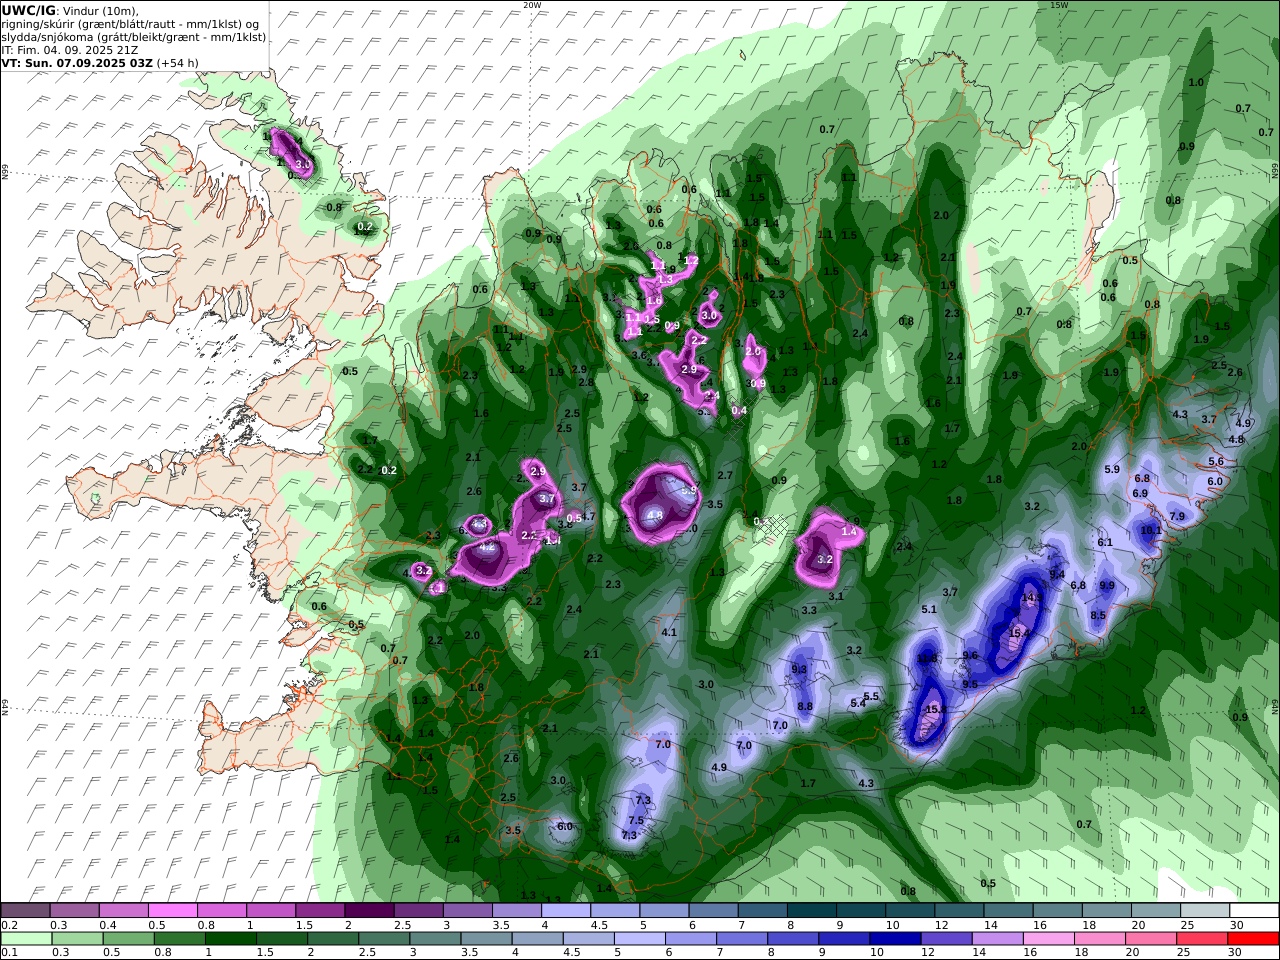The width and height of the screenshot is (1280, 960).
Task: Pick bright red bottom-row swatch at 30
Action: tap(1254, 939)
